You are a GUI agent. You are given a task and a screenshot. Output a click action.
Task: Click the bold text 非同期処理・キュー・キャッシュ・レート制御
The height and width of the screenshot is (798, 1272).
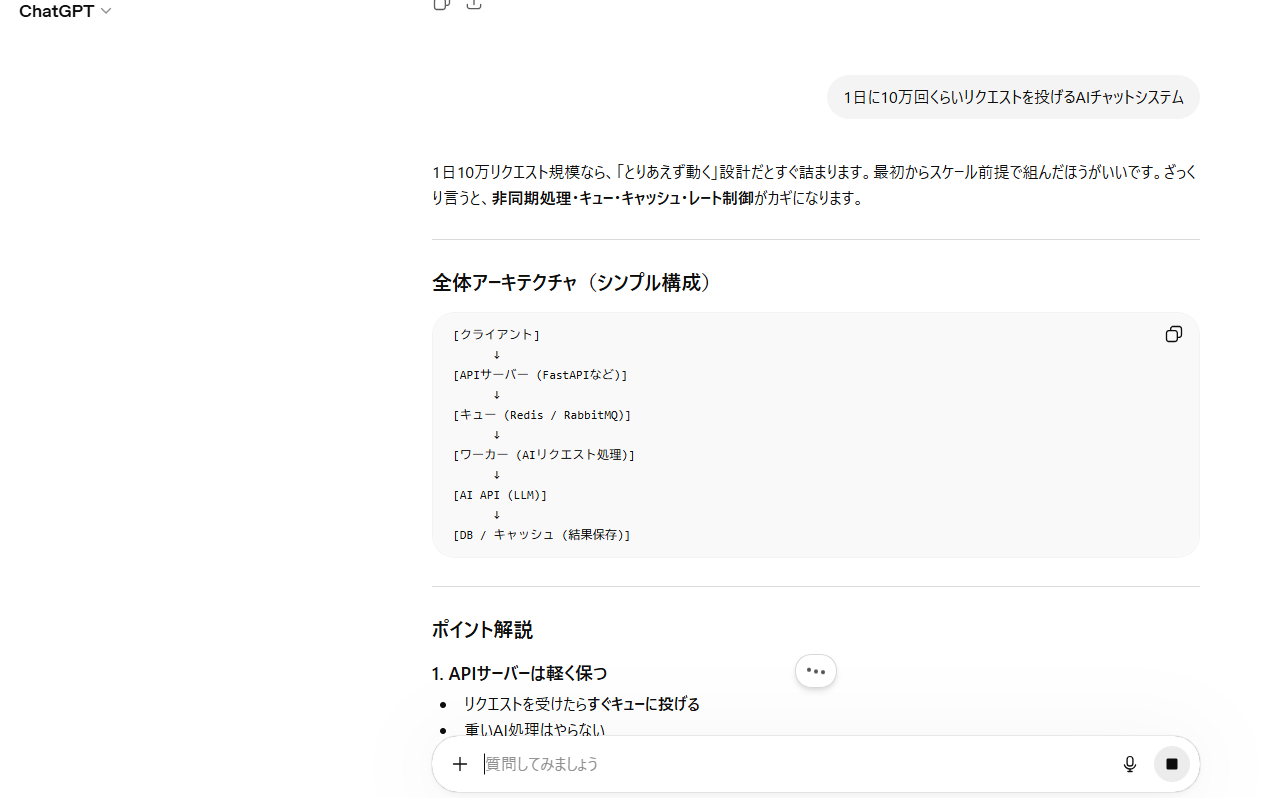click(622, 198)
